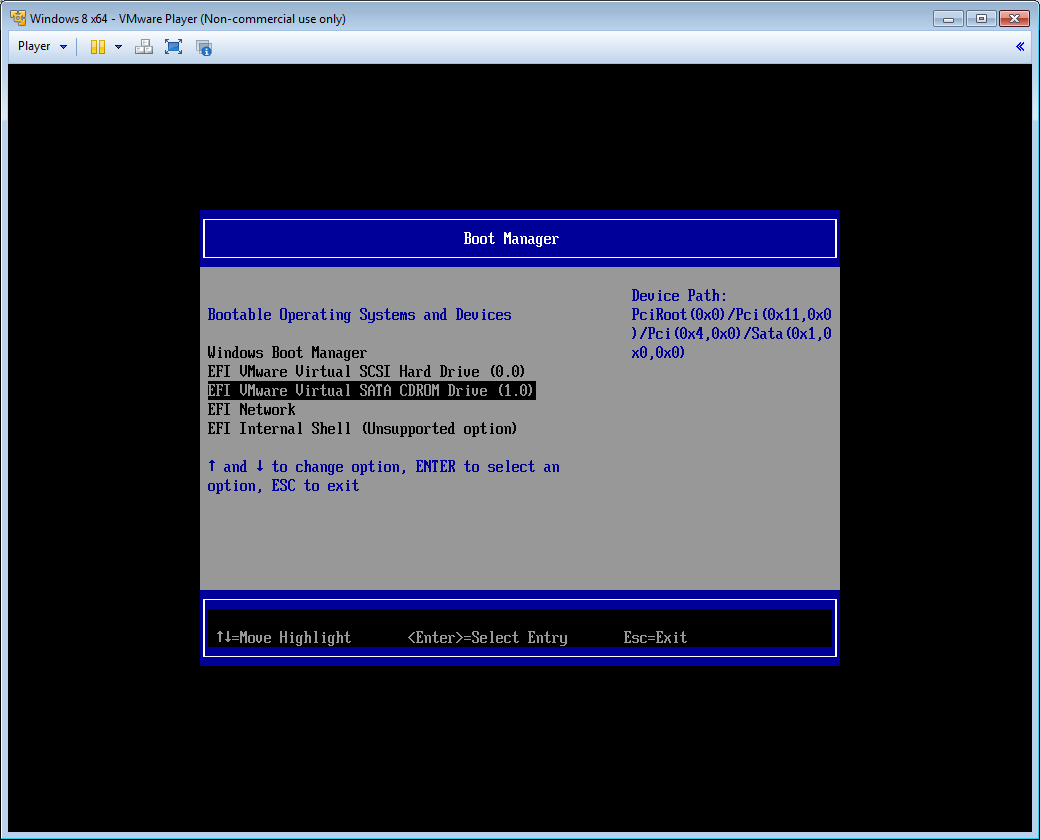
Task: Click the <Enter>=Select Entry hint
Action: (488, 638)
